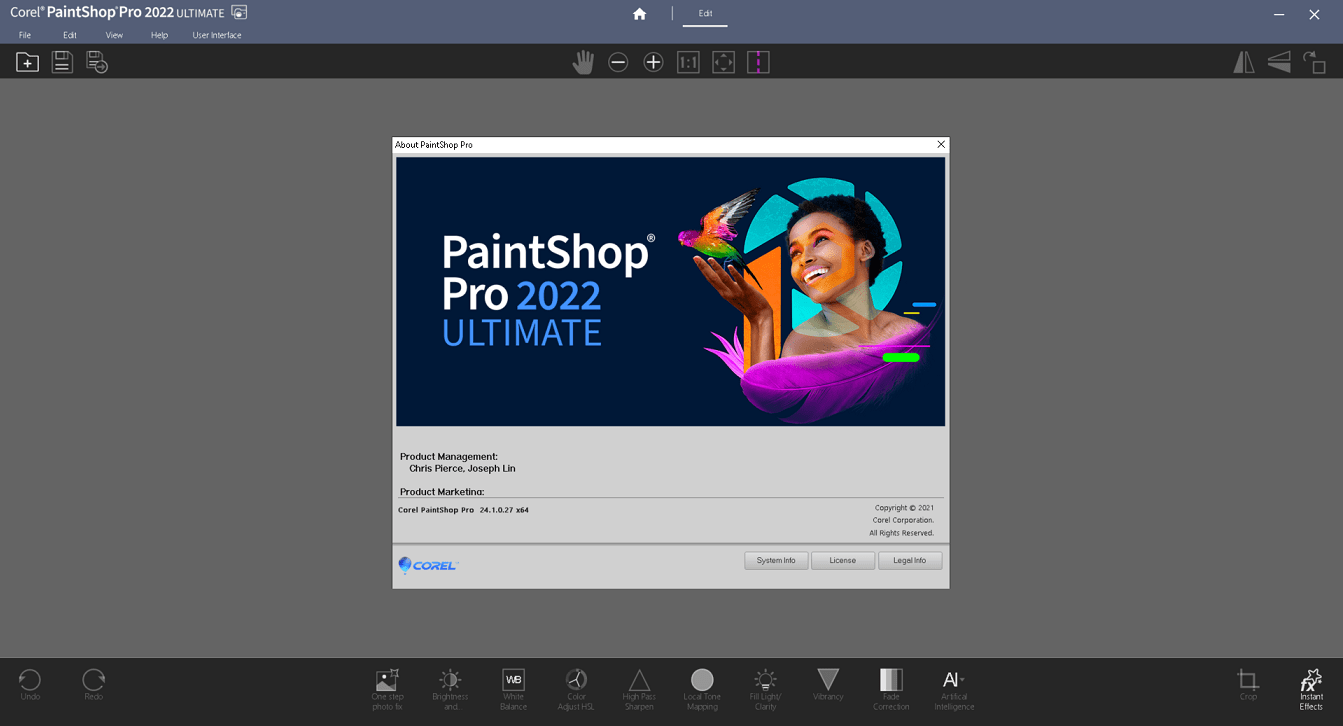Open the Color Adjust HSL tool
The image size is (1343, 726).
(x=576, y=690)
